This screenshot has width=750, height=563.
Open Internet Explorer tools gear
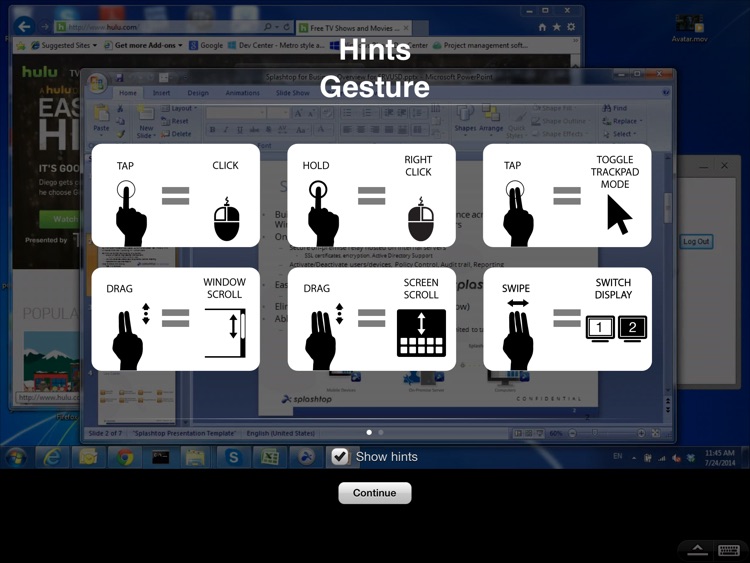(x=571, y=27)
